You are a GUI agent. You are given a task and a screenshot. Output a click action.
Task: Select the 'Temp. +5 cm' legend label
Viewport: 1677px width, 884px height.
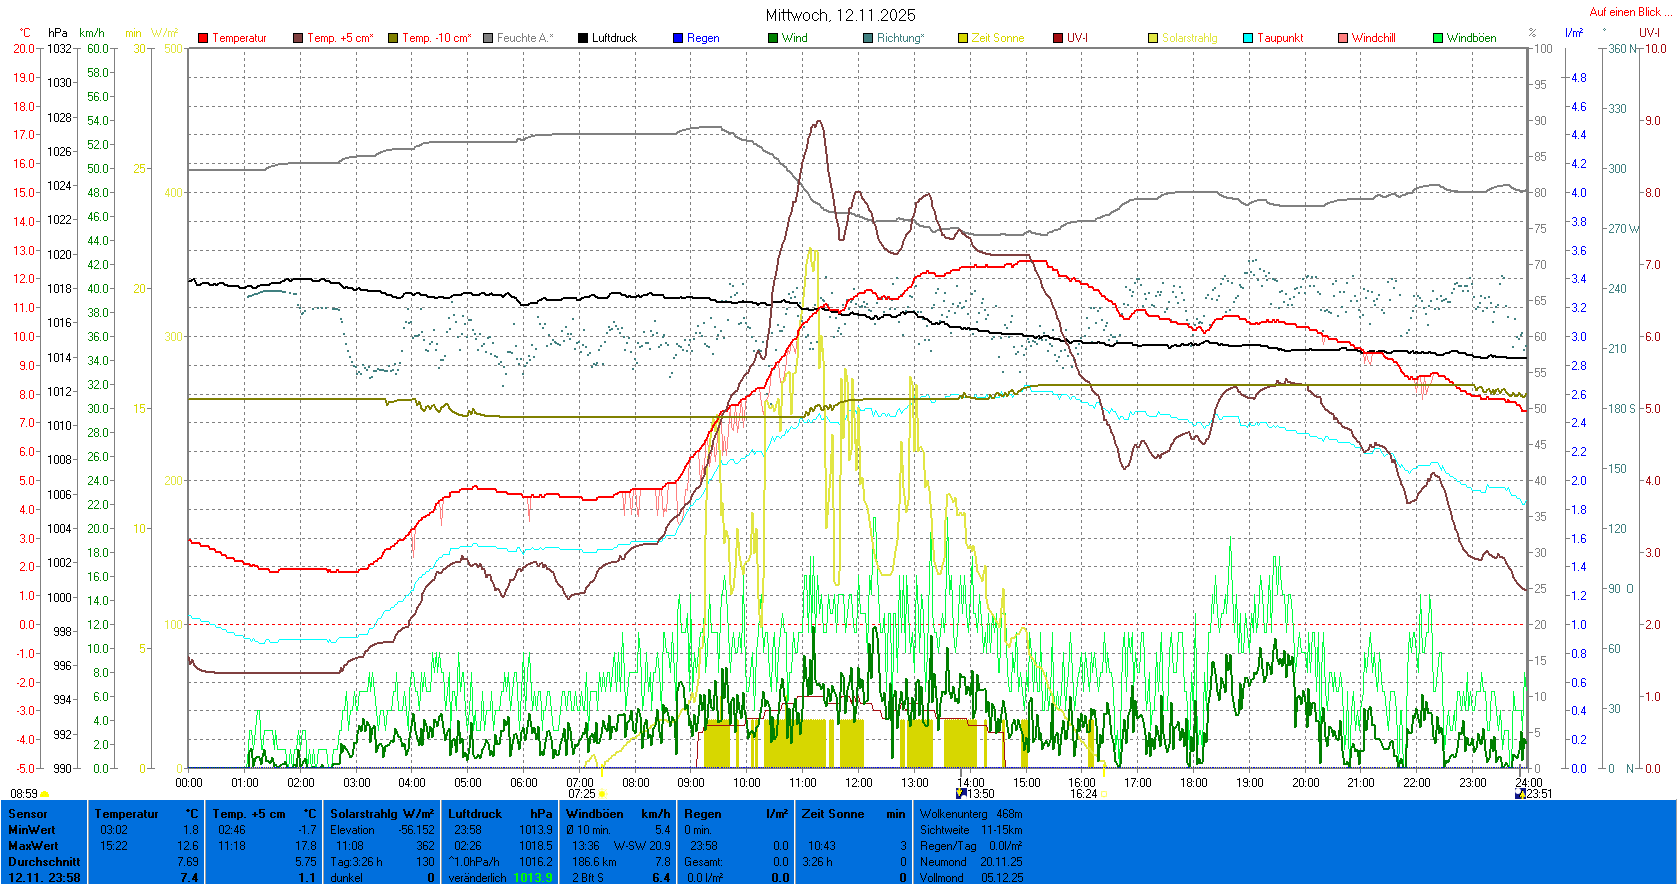(x=340, y=38)
